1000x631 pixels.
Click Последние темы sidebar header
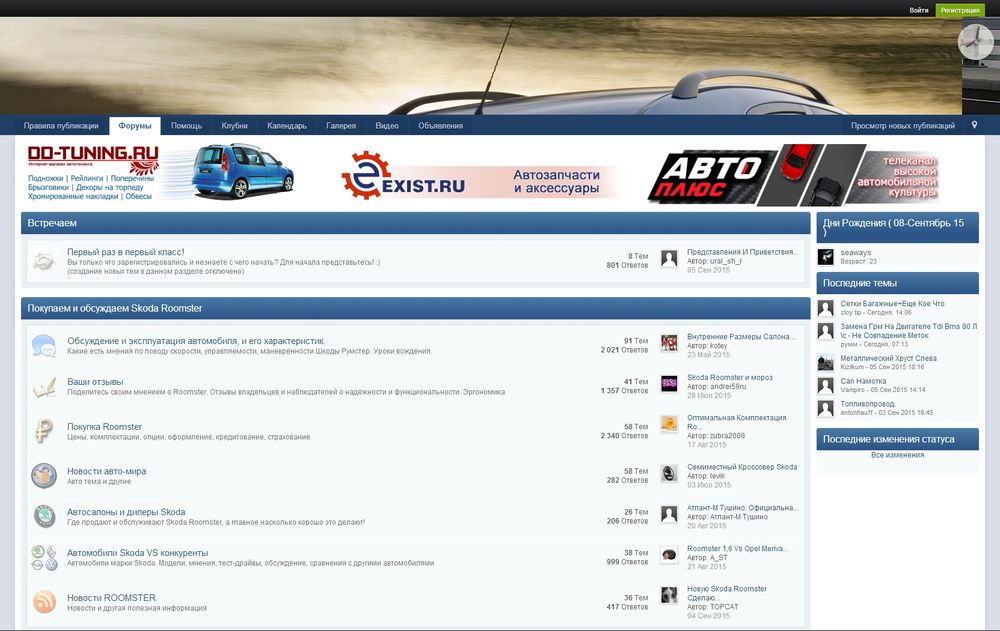(897, 283)
